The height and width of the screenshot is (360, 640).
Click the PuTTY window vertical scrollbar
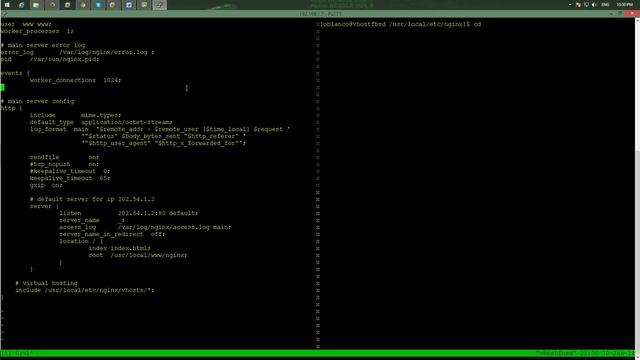tap(637, 188)
